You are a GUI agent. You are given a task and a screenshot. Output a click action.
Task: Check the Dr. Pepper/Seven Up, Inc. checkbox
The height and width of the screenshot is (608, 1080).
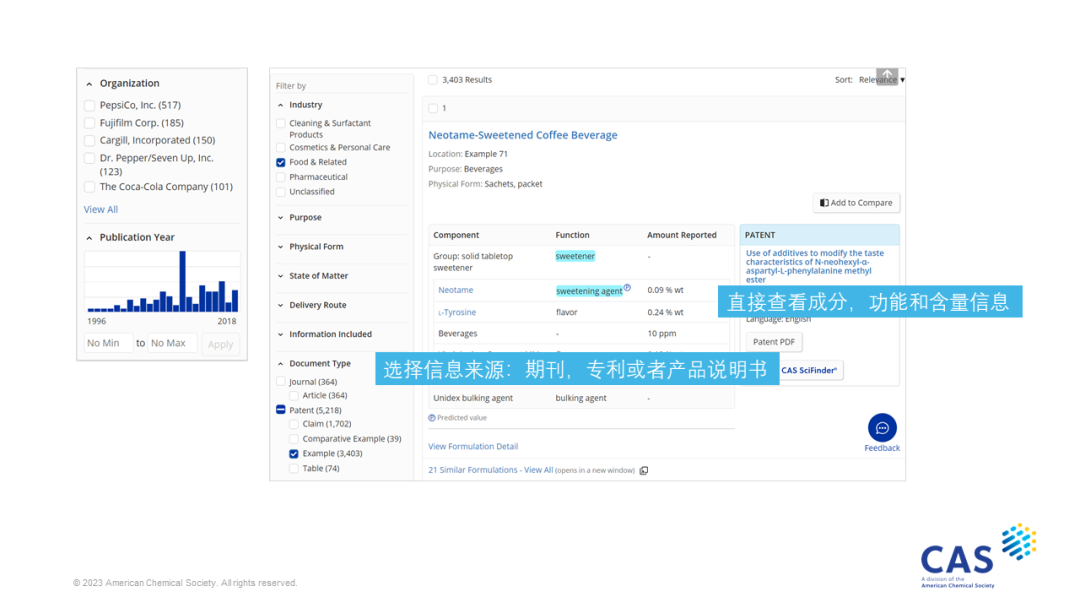click(90, 158)
